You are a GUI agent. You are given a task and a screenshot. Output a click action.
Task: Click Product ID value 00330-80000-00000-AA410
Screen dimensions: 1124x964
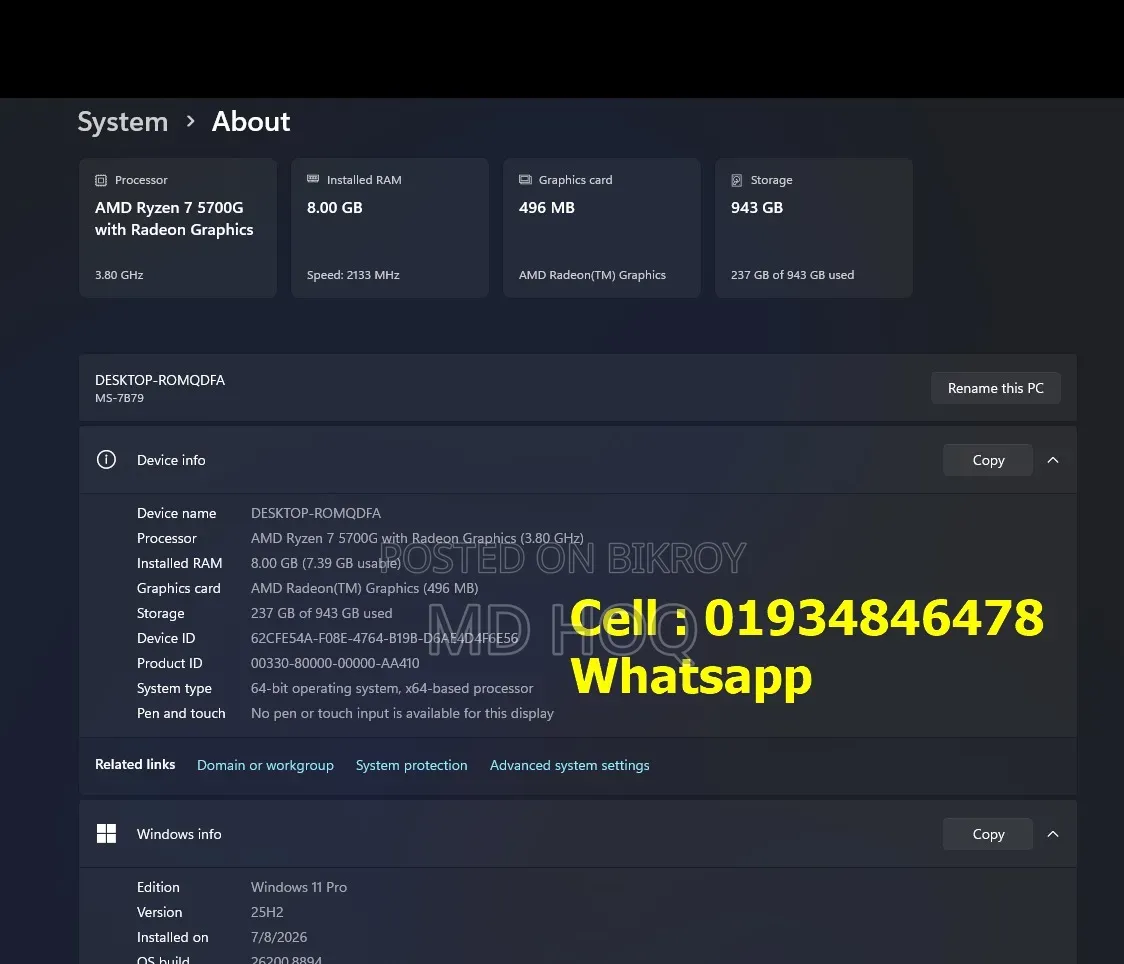(x=335, y=663)
